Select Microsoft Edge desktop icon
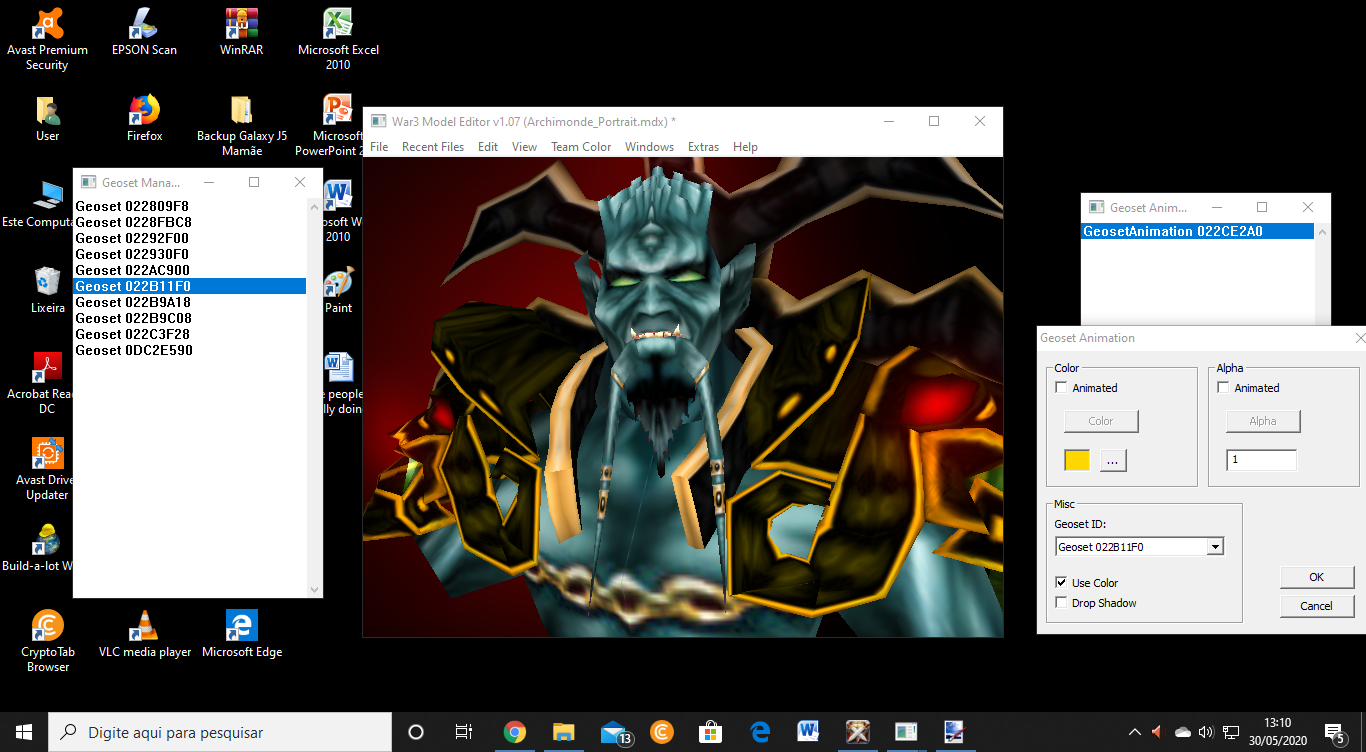The width and height of the screenshot is (1366, 752). click(x=241, y=634)
